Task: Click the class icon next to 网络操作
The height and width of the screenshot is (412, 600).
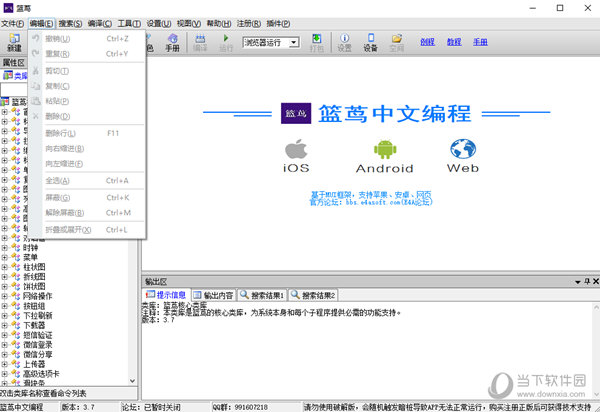Action: (16, 296)
